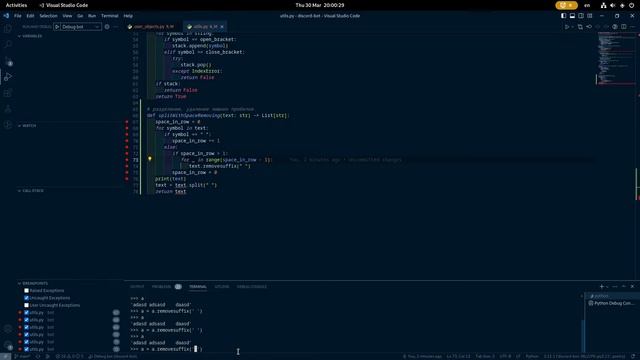Split the editor to the right
The image size is (640, 360).
click(x=624, y=27)
